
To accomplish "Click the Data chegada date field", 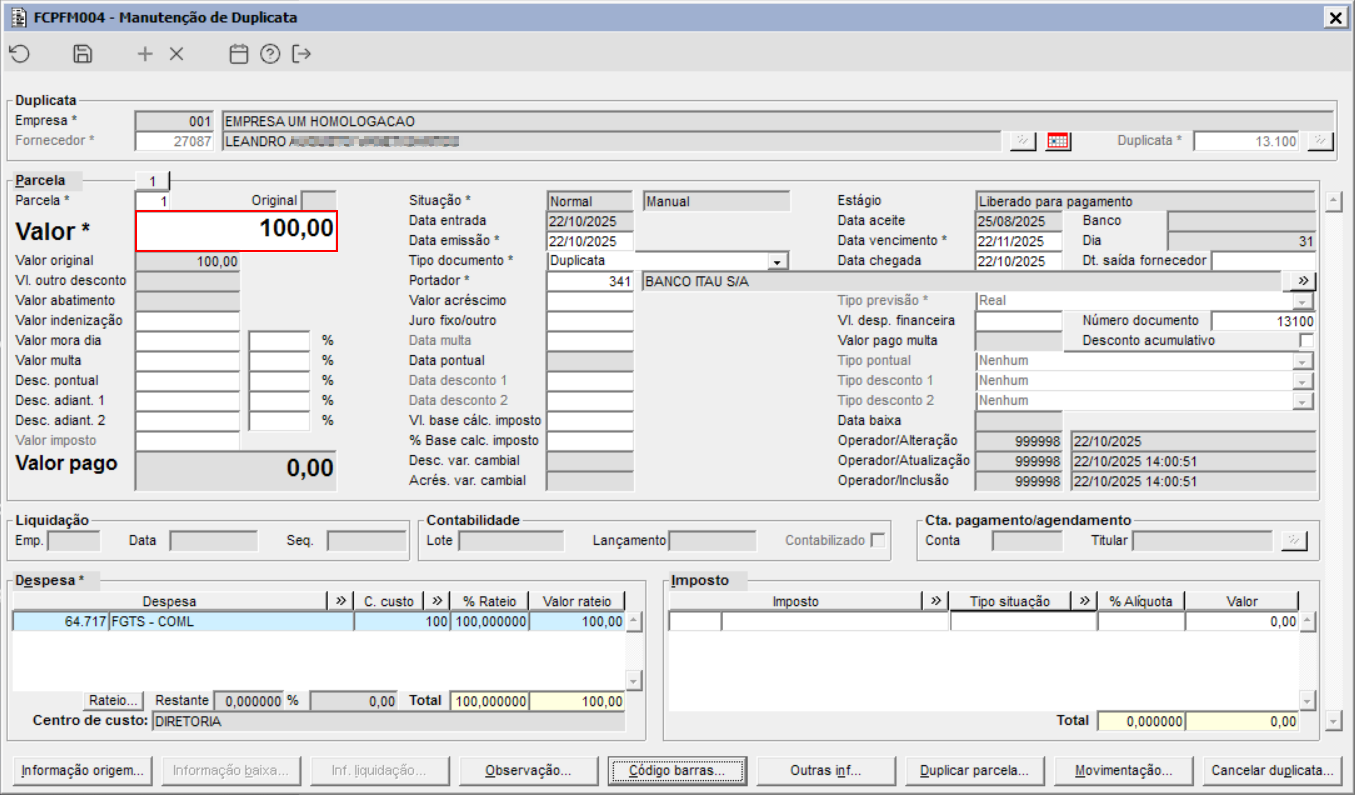I will tap(1018, 261).
